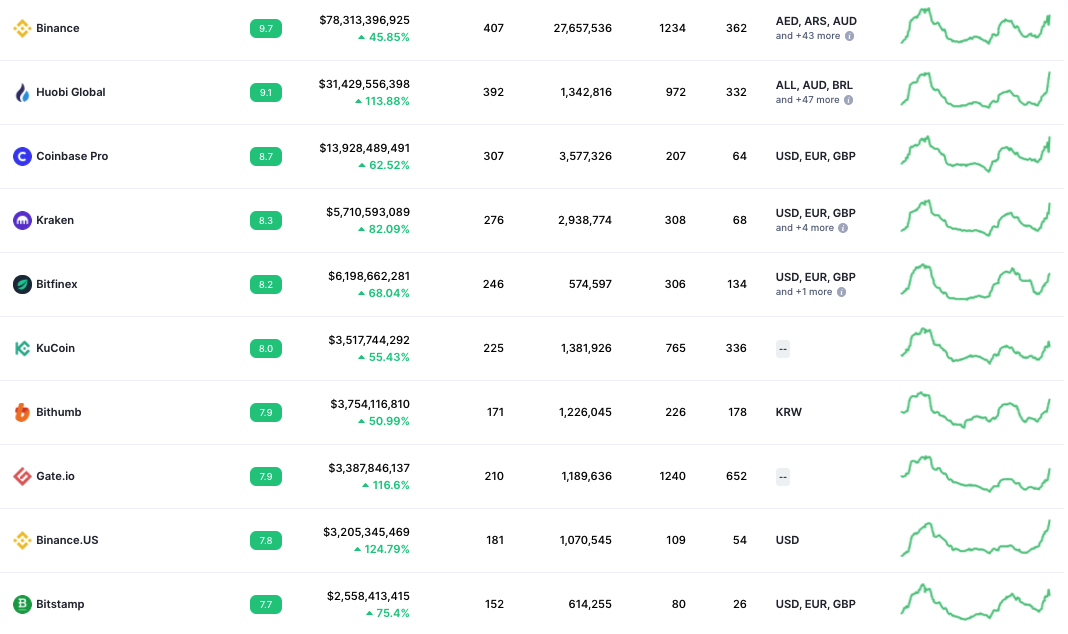Click the Huobi Global flame logo
Image resolution: width=1068 pixels, height=634 pixels.
pos(22,92)
